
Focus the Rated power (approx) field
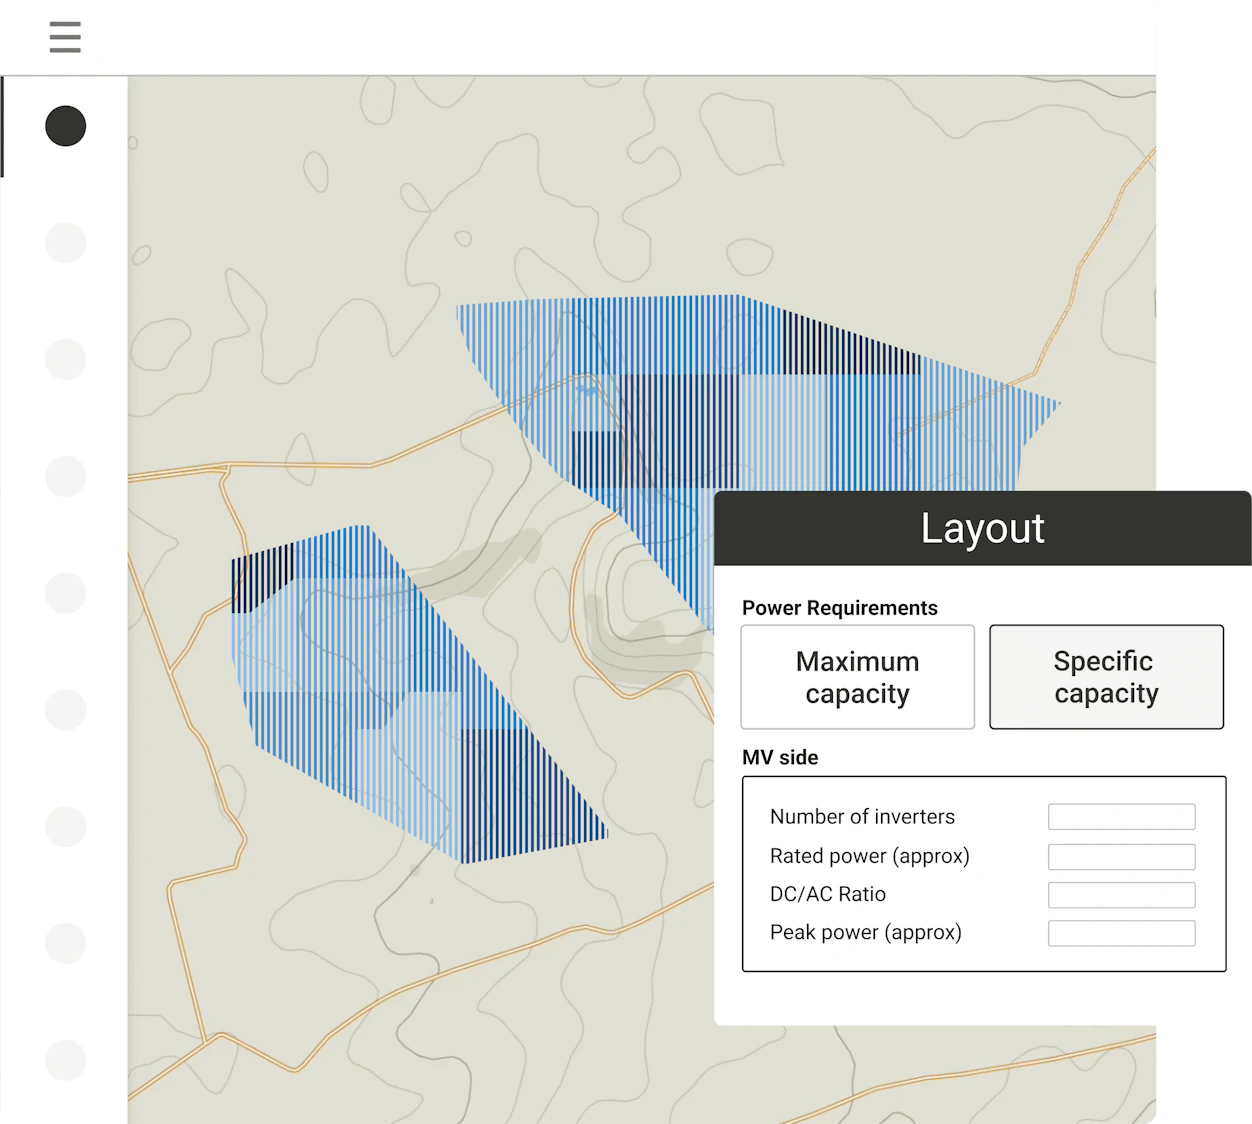pyautogui.click(x=1122, y=857)
